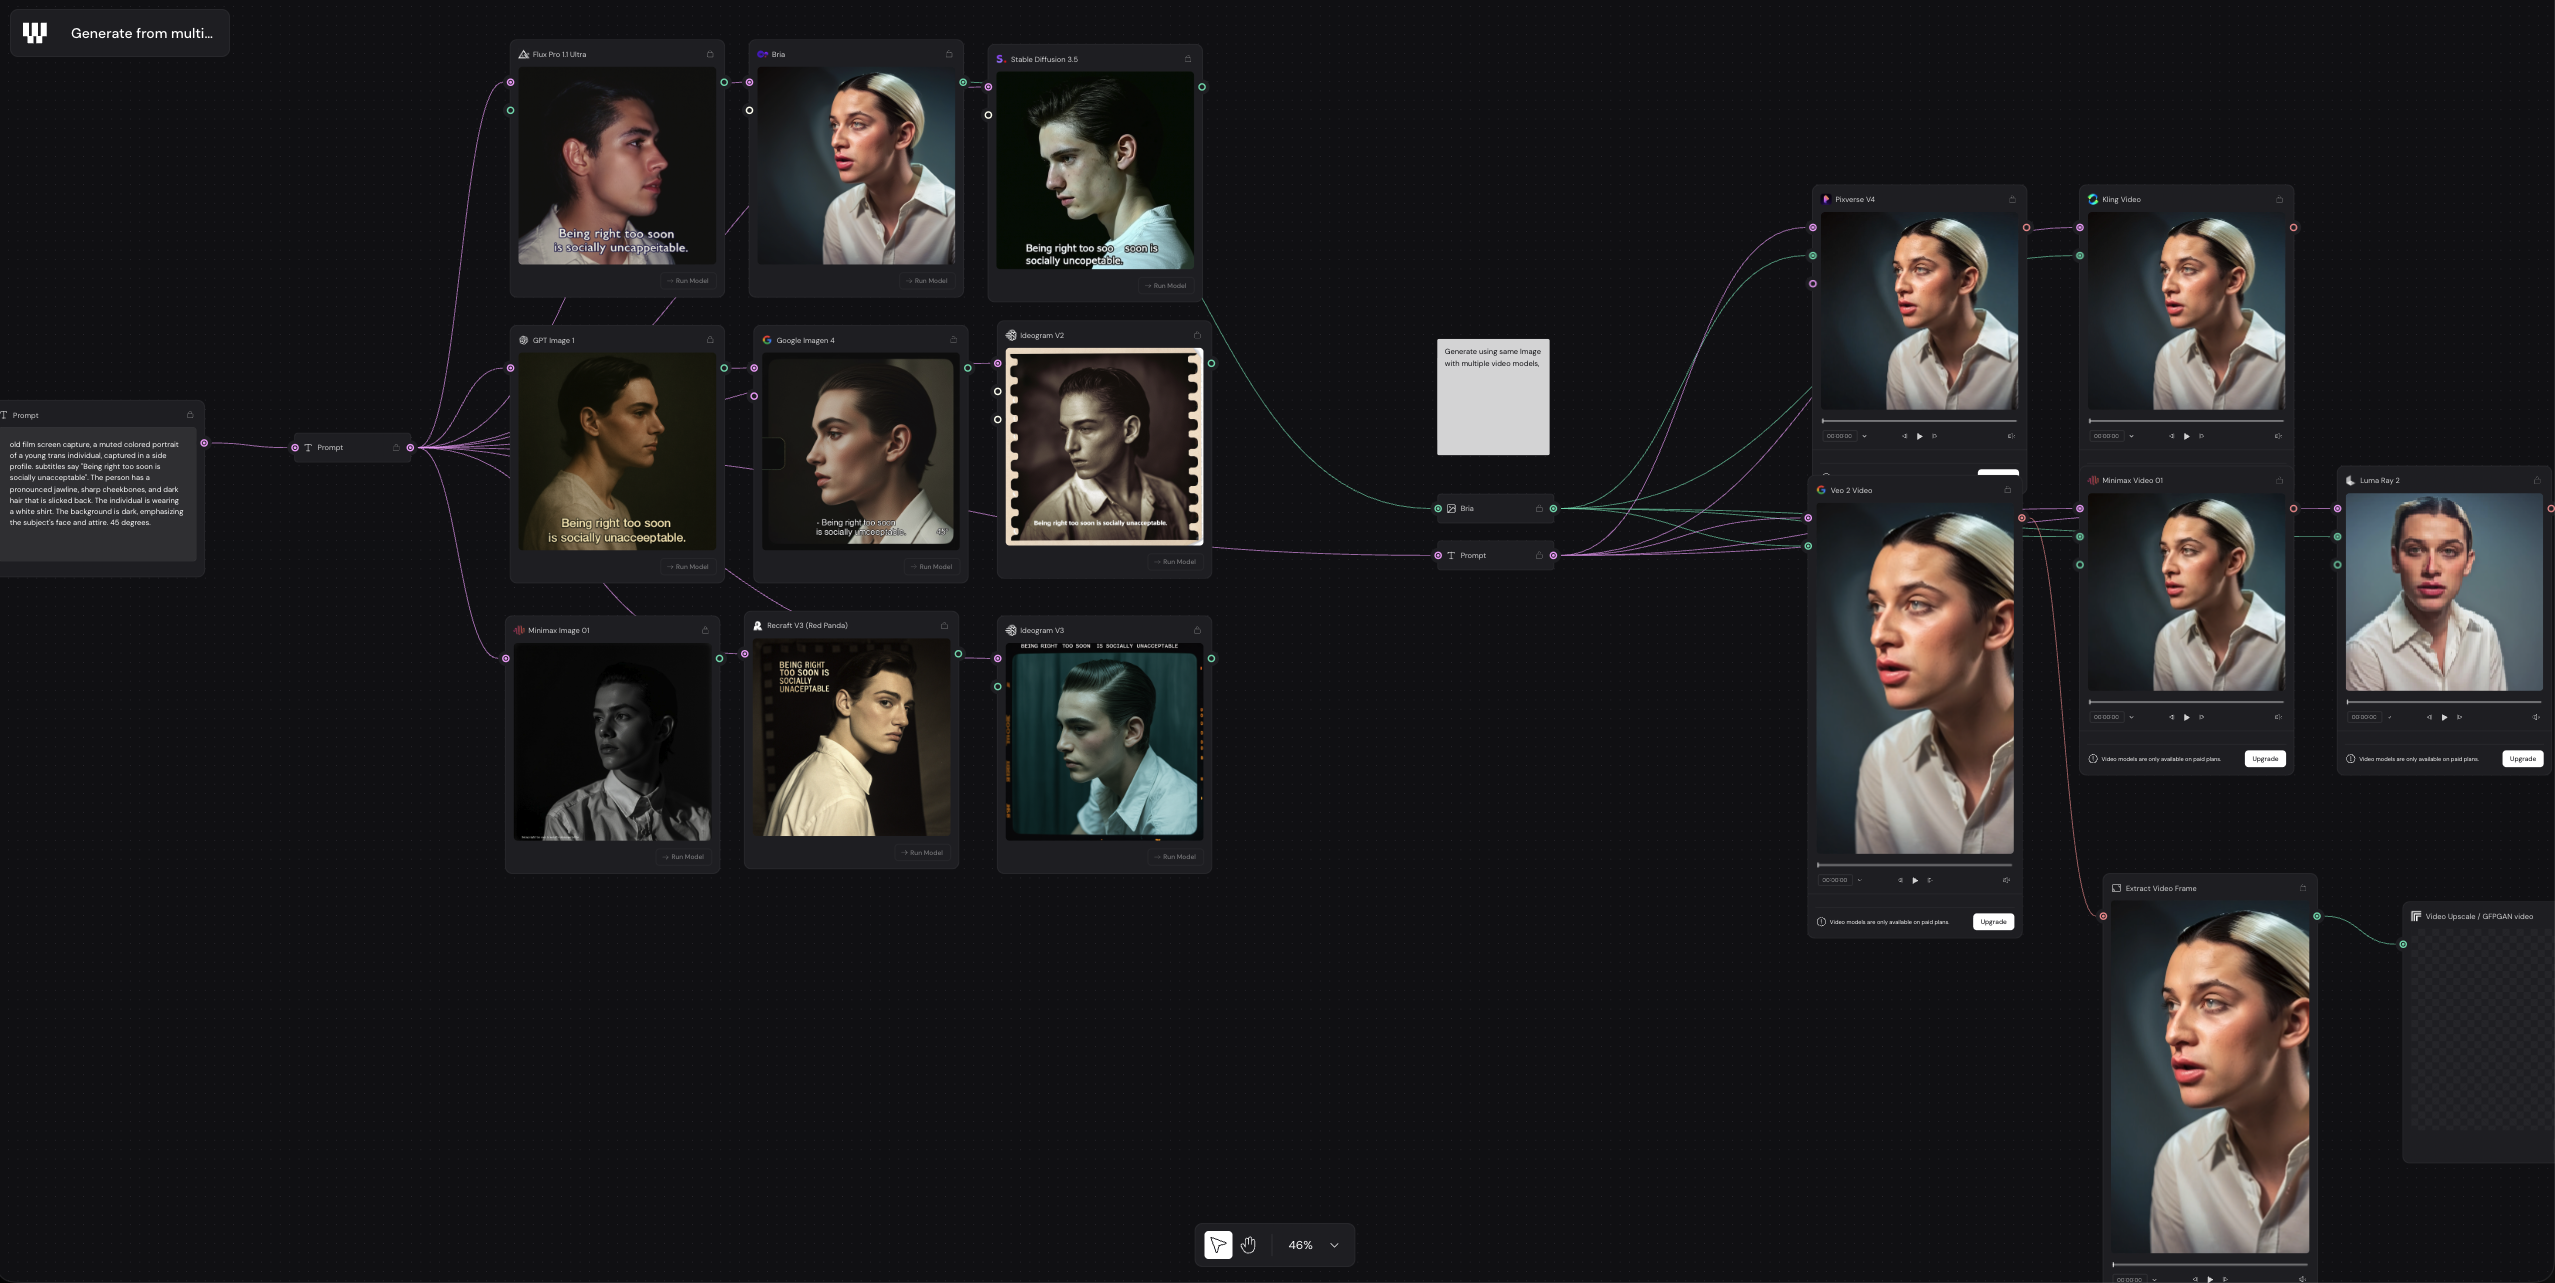Click Upgrade in the Minimax Video 01 node

(x=2265, y=759)
